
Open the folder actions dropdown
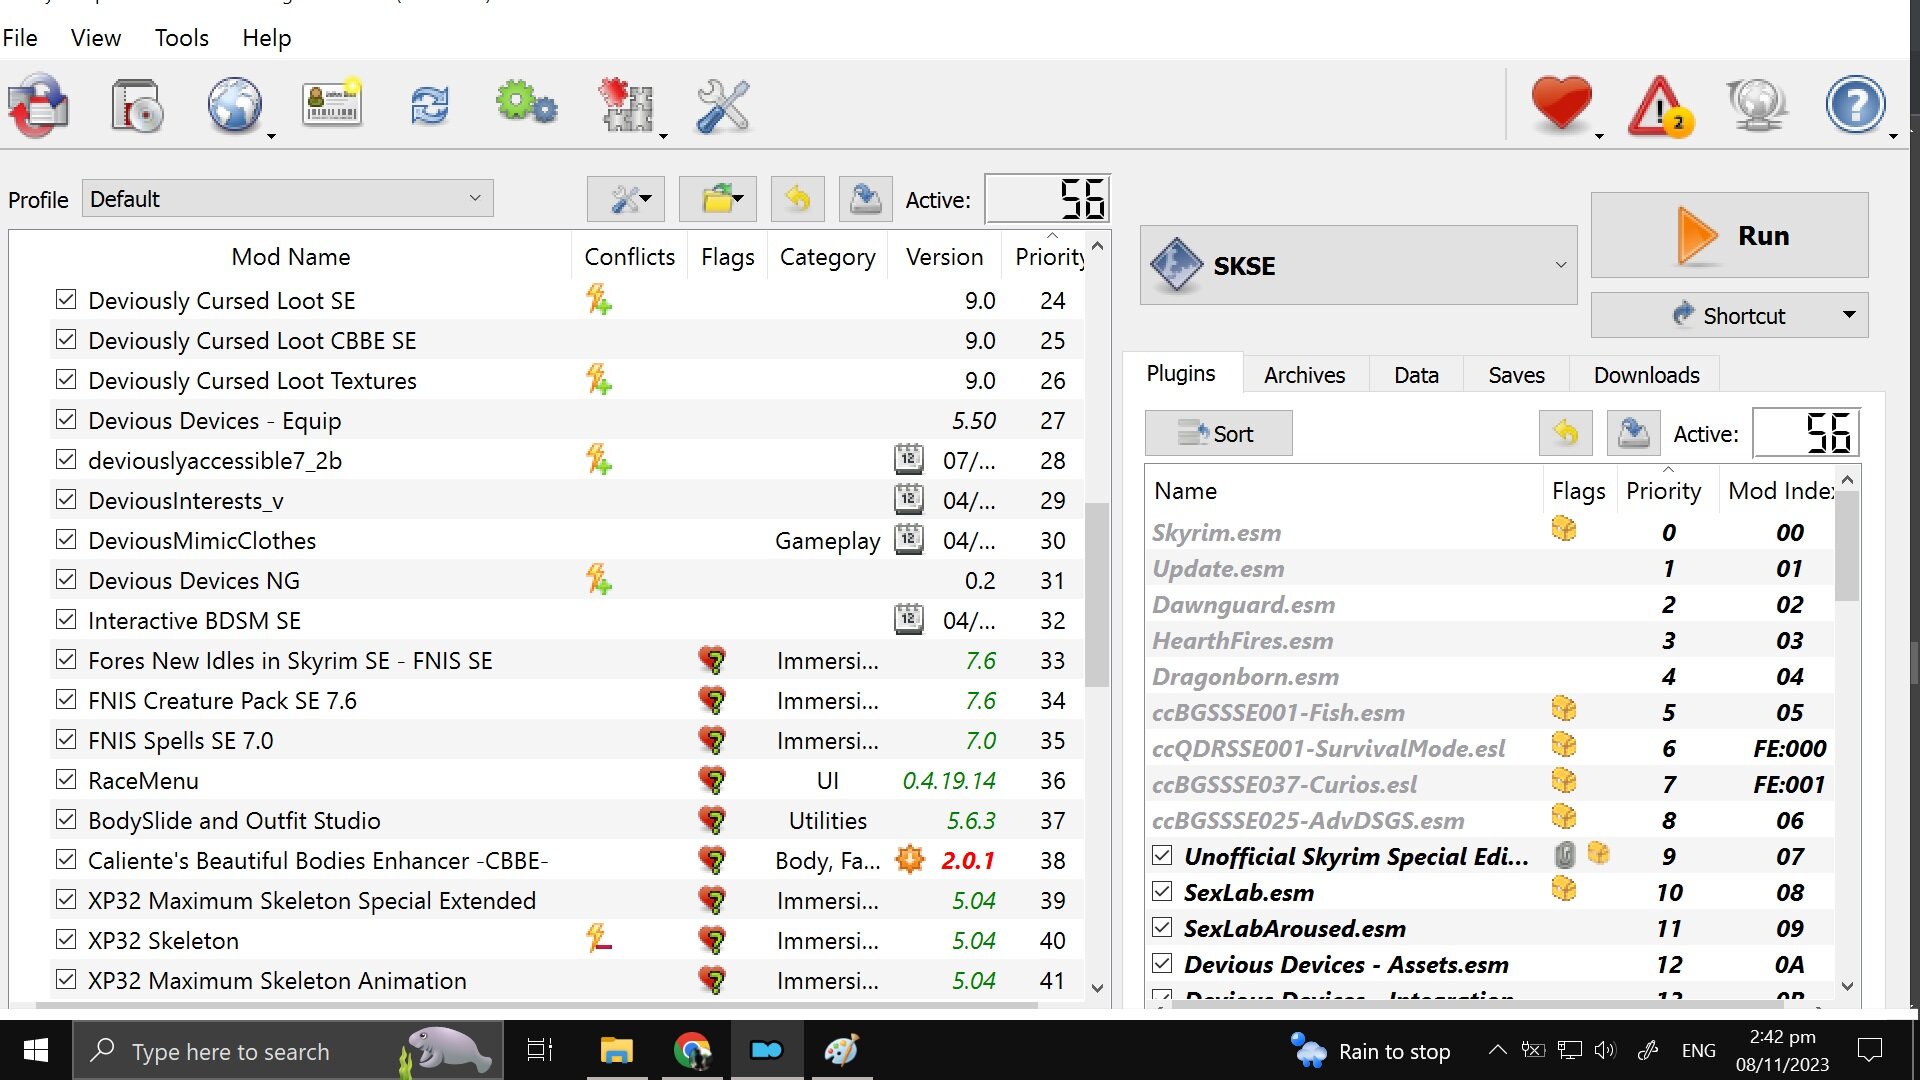[718, 199]
